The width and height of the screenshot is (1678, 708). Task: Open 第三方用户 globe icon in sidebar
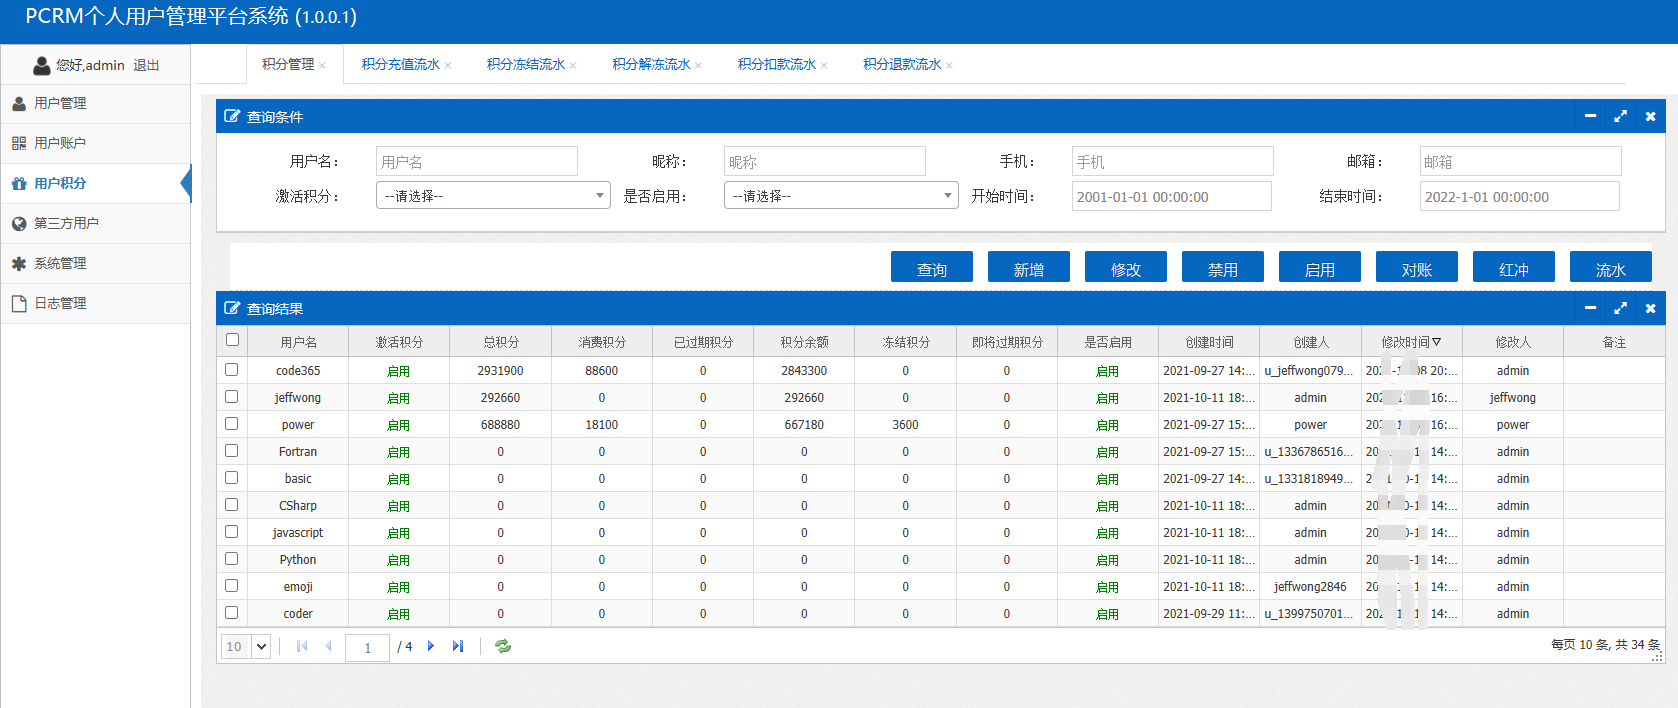19,223
